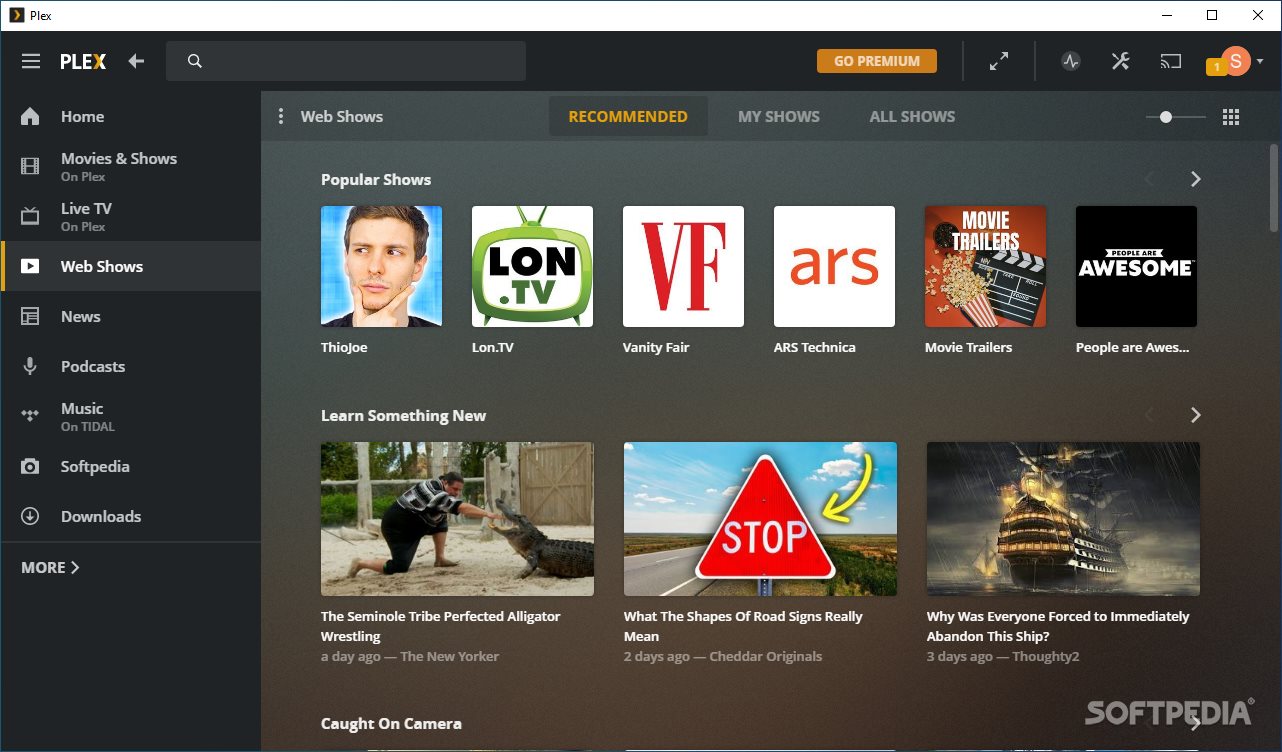Open Downloads in the sidebar

(x=131, y=516)
